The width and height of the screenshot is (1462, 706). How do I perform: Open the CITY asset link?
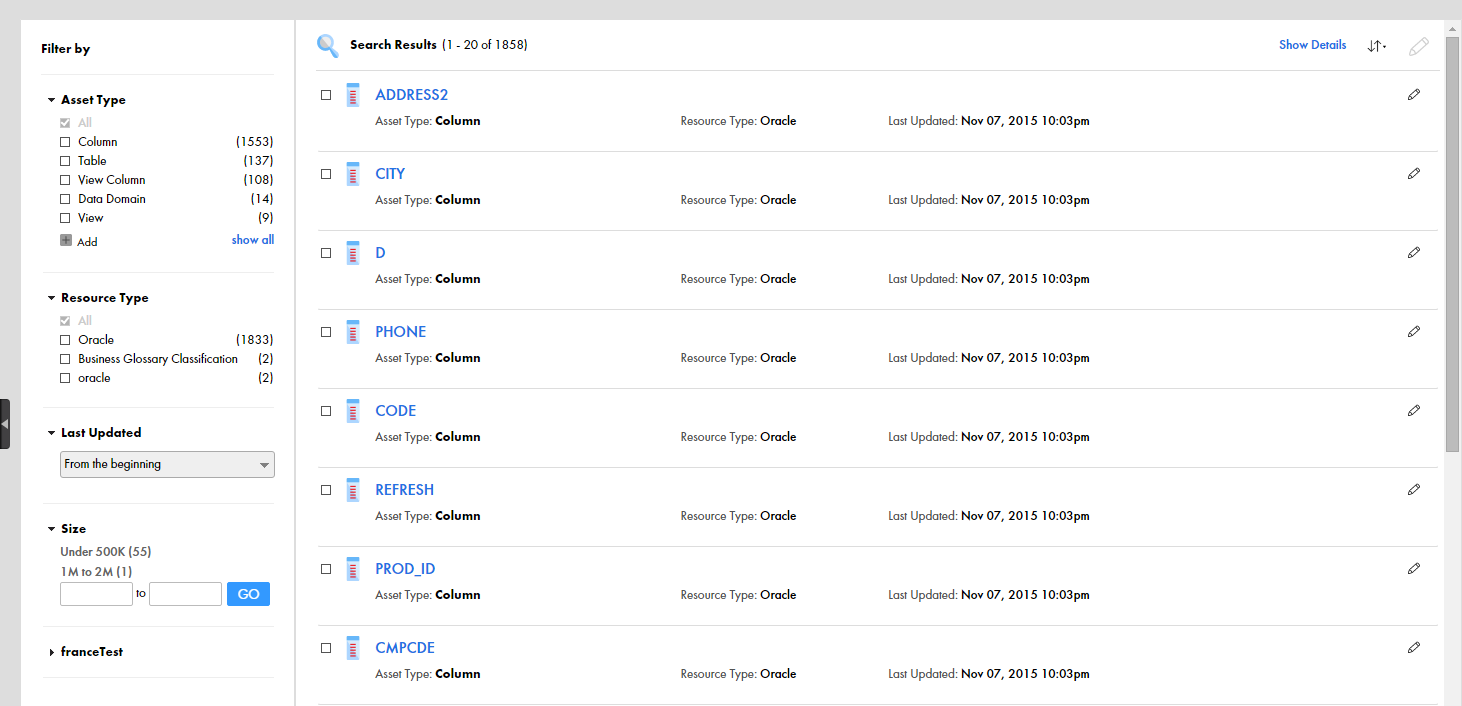click(x=390, y=174)
